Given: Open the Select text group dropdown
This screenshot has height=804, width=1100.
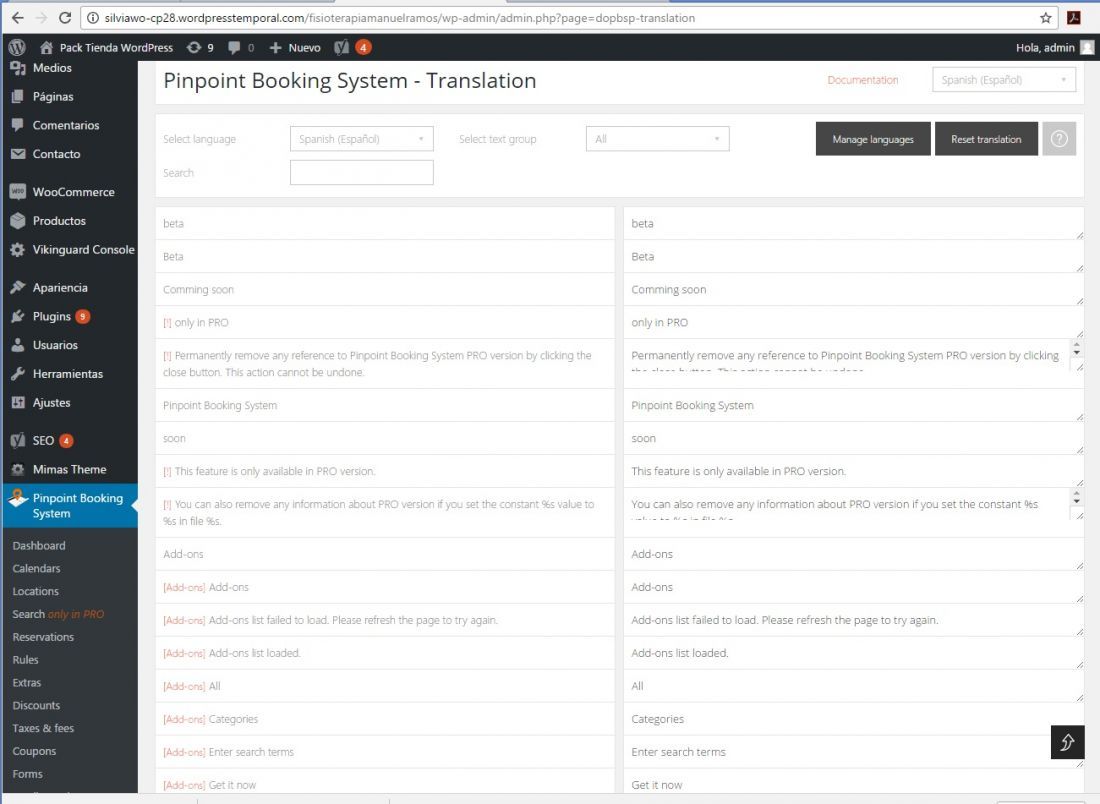Looking at the screenshot, I should click(657, 139).
